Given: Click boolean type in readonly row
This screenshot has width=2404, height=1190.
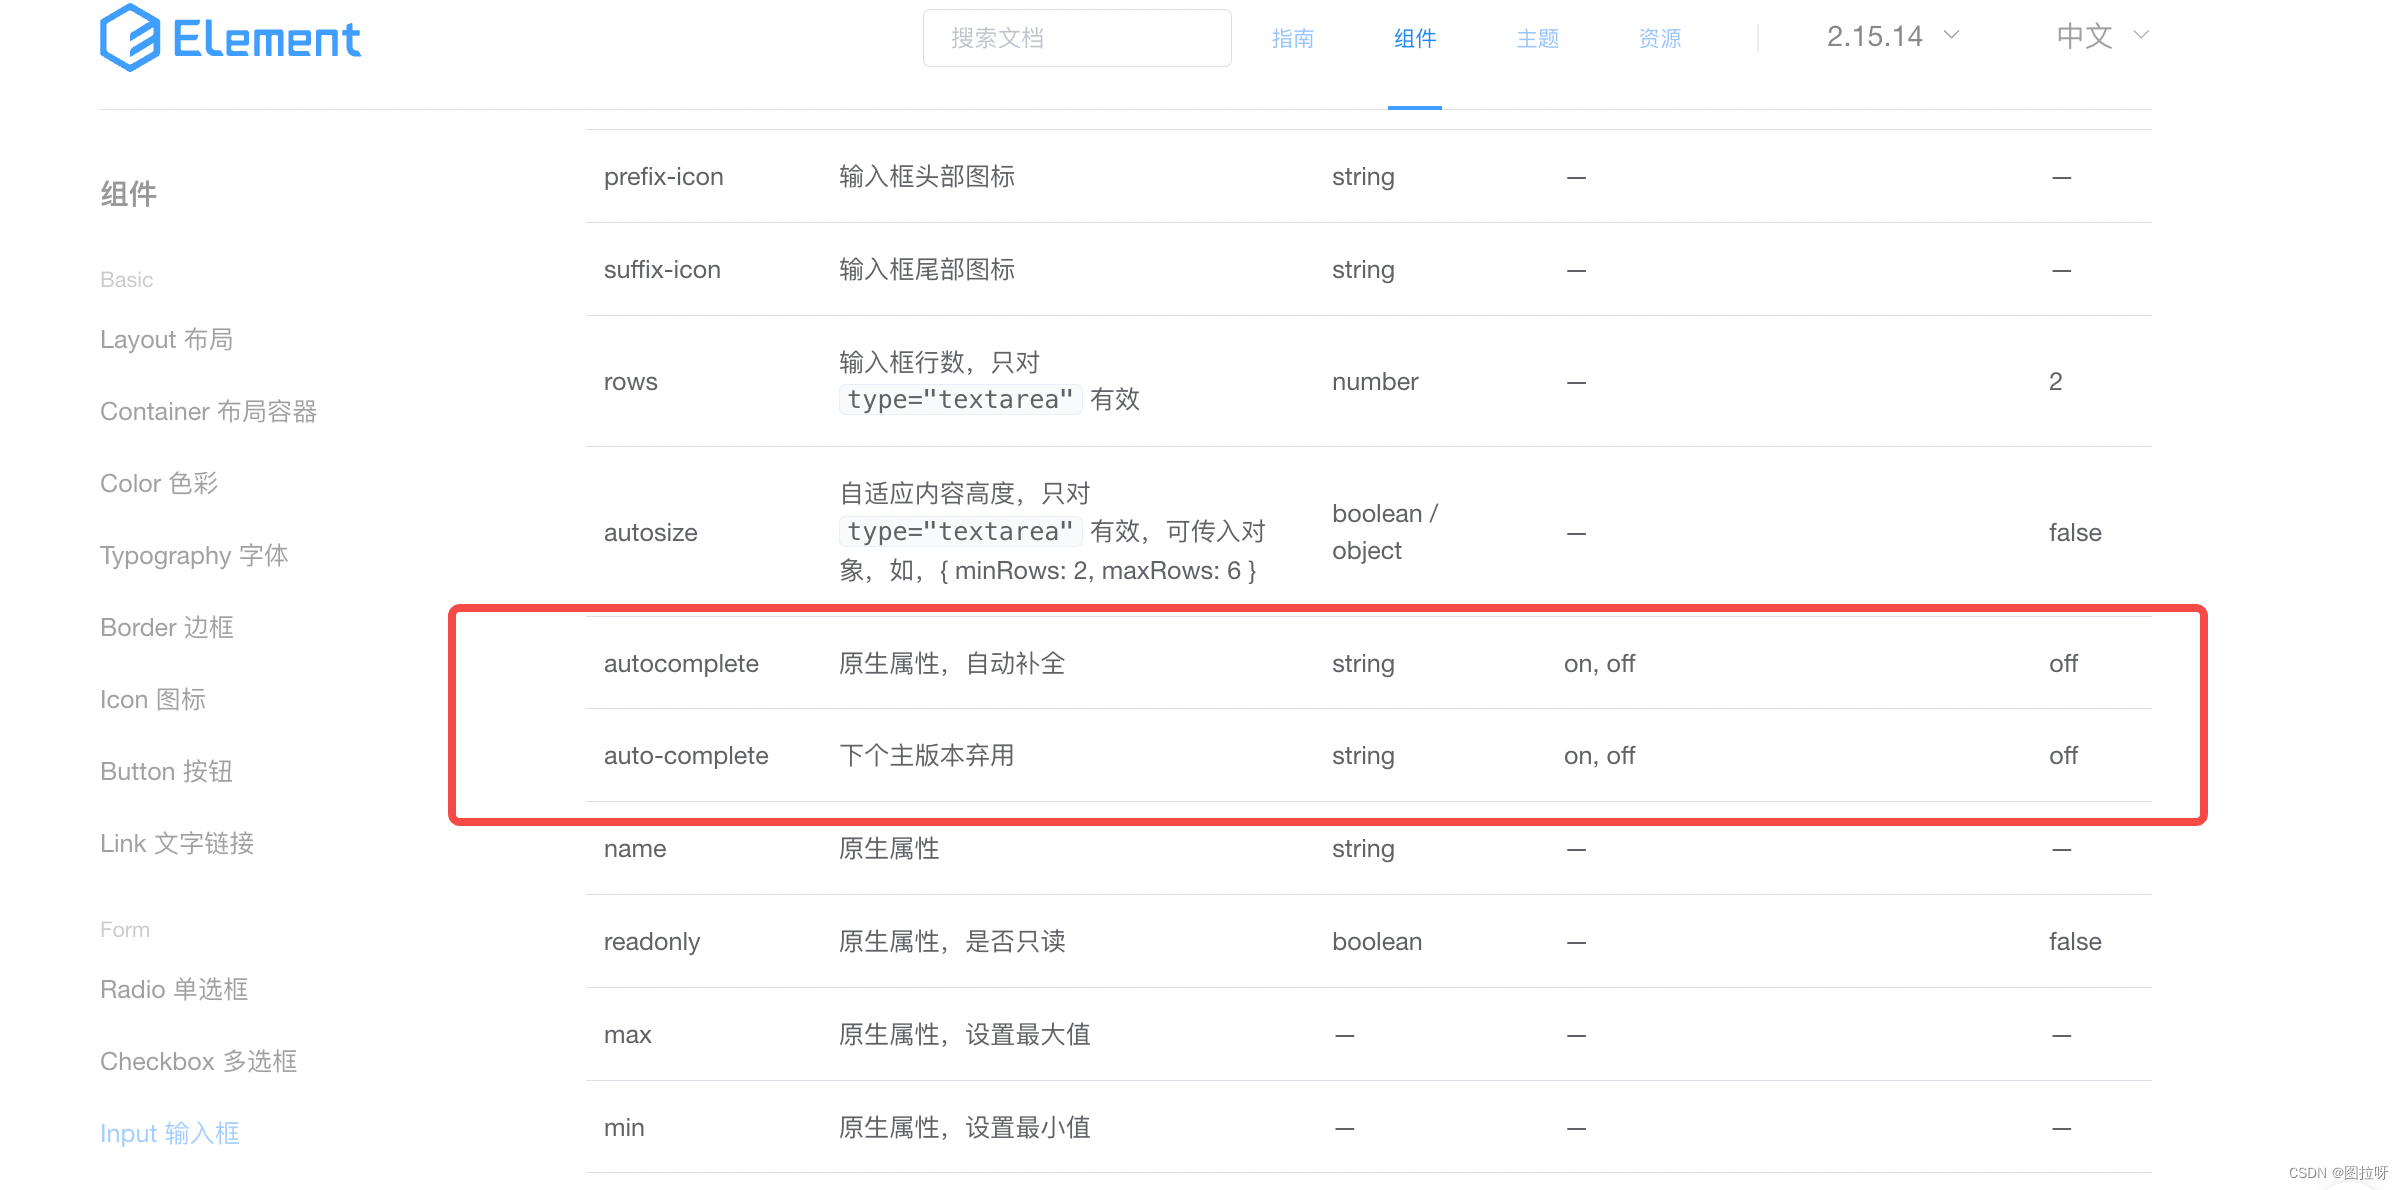Looking at the screenshot, I should (x=1377, y=942).
